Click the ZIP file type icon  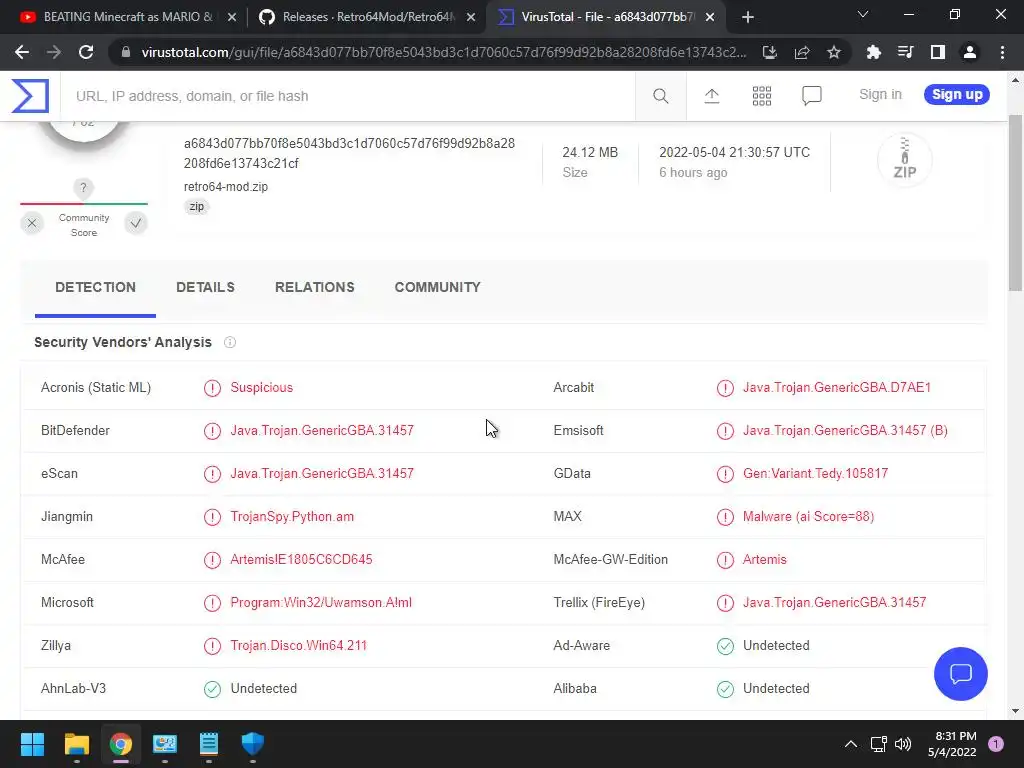[x=904, y=159]
